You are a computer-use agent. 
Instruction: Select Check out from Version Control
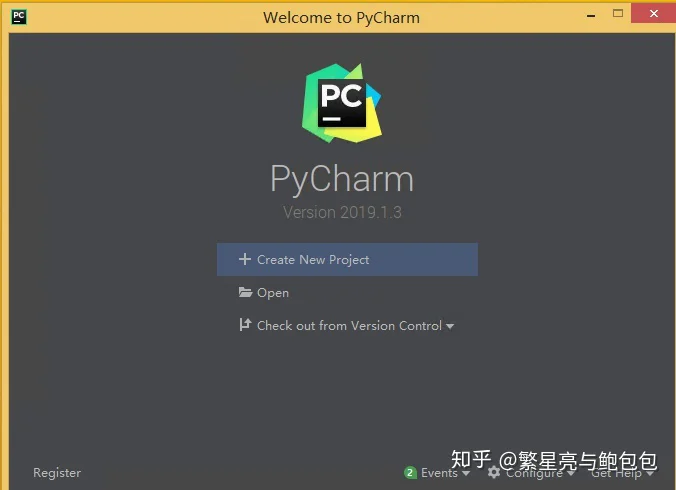coord(349,325)
